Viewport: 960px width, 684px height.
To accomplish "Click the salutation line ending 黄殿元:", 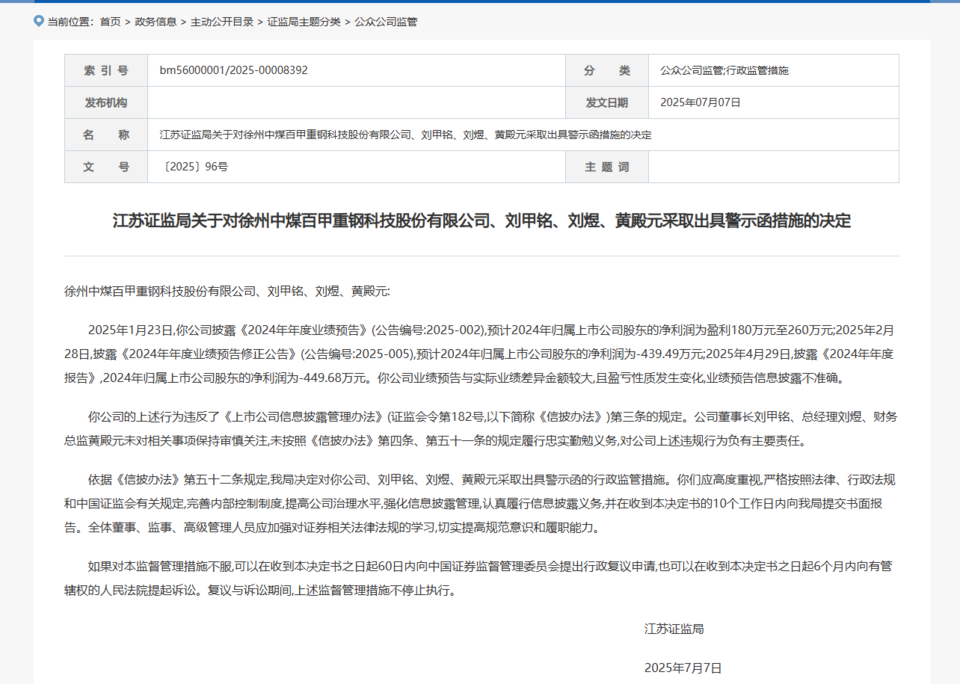I will (227, 291).
